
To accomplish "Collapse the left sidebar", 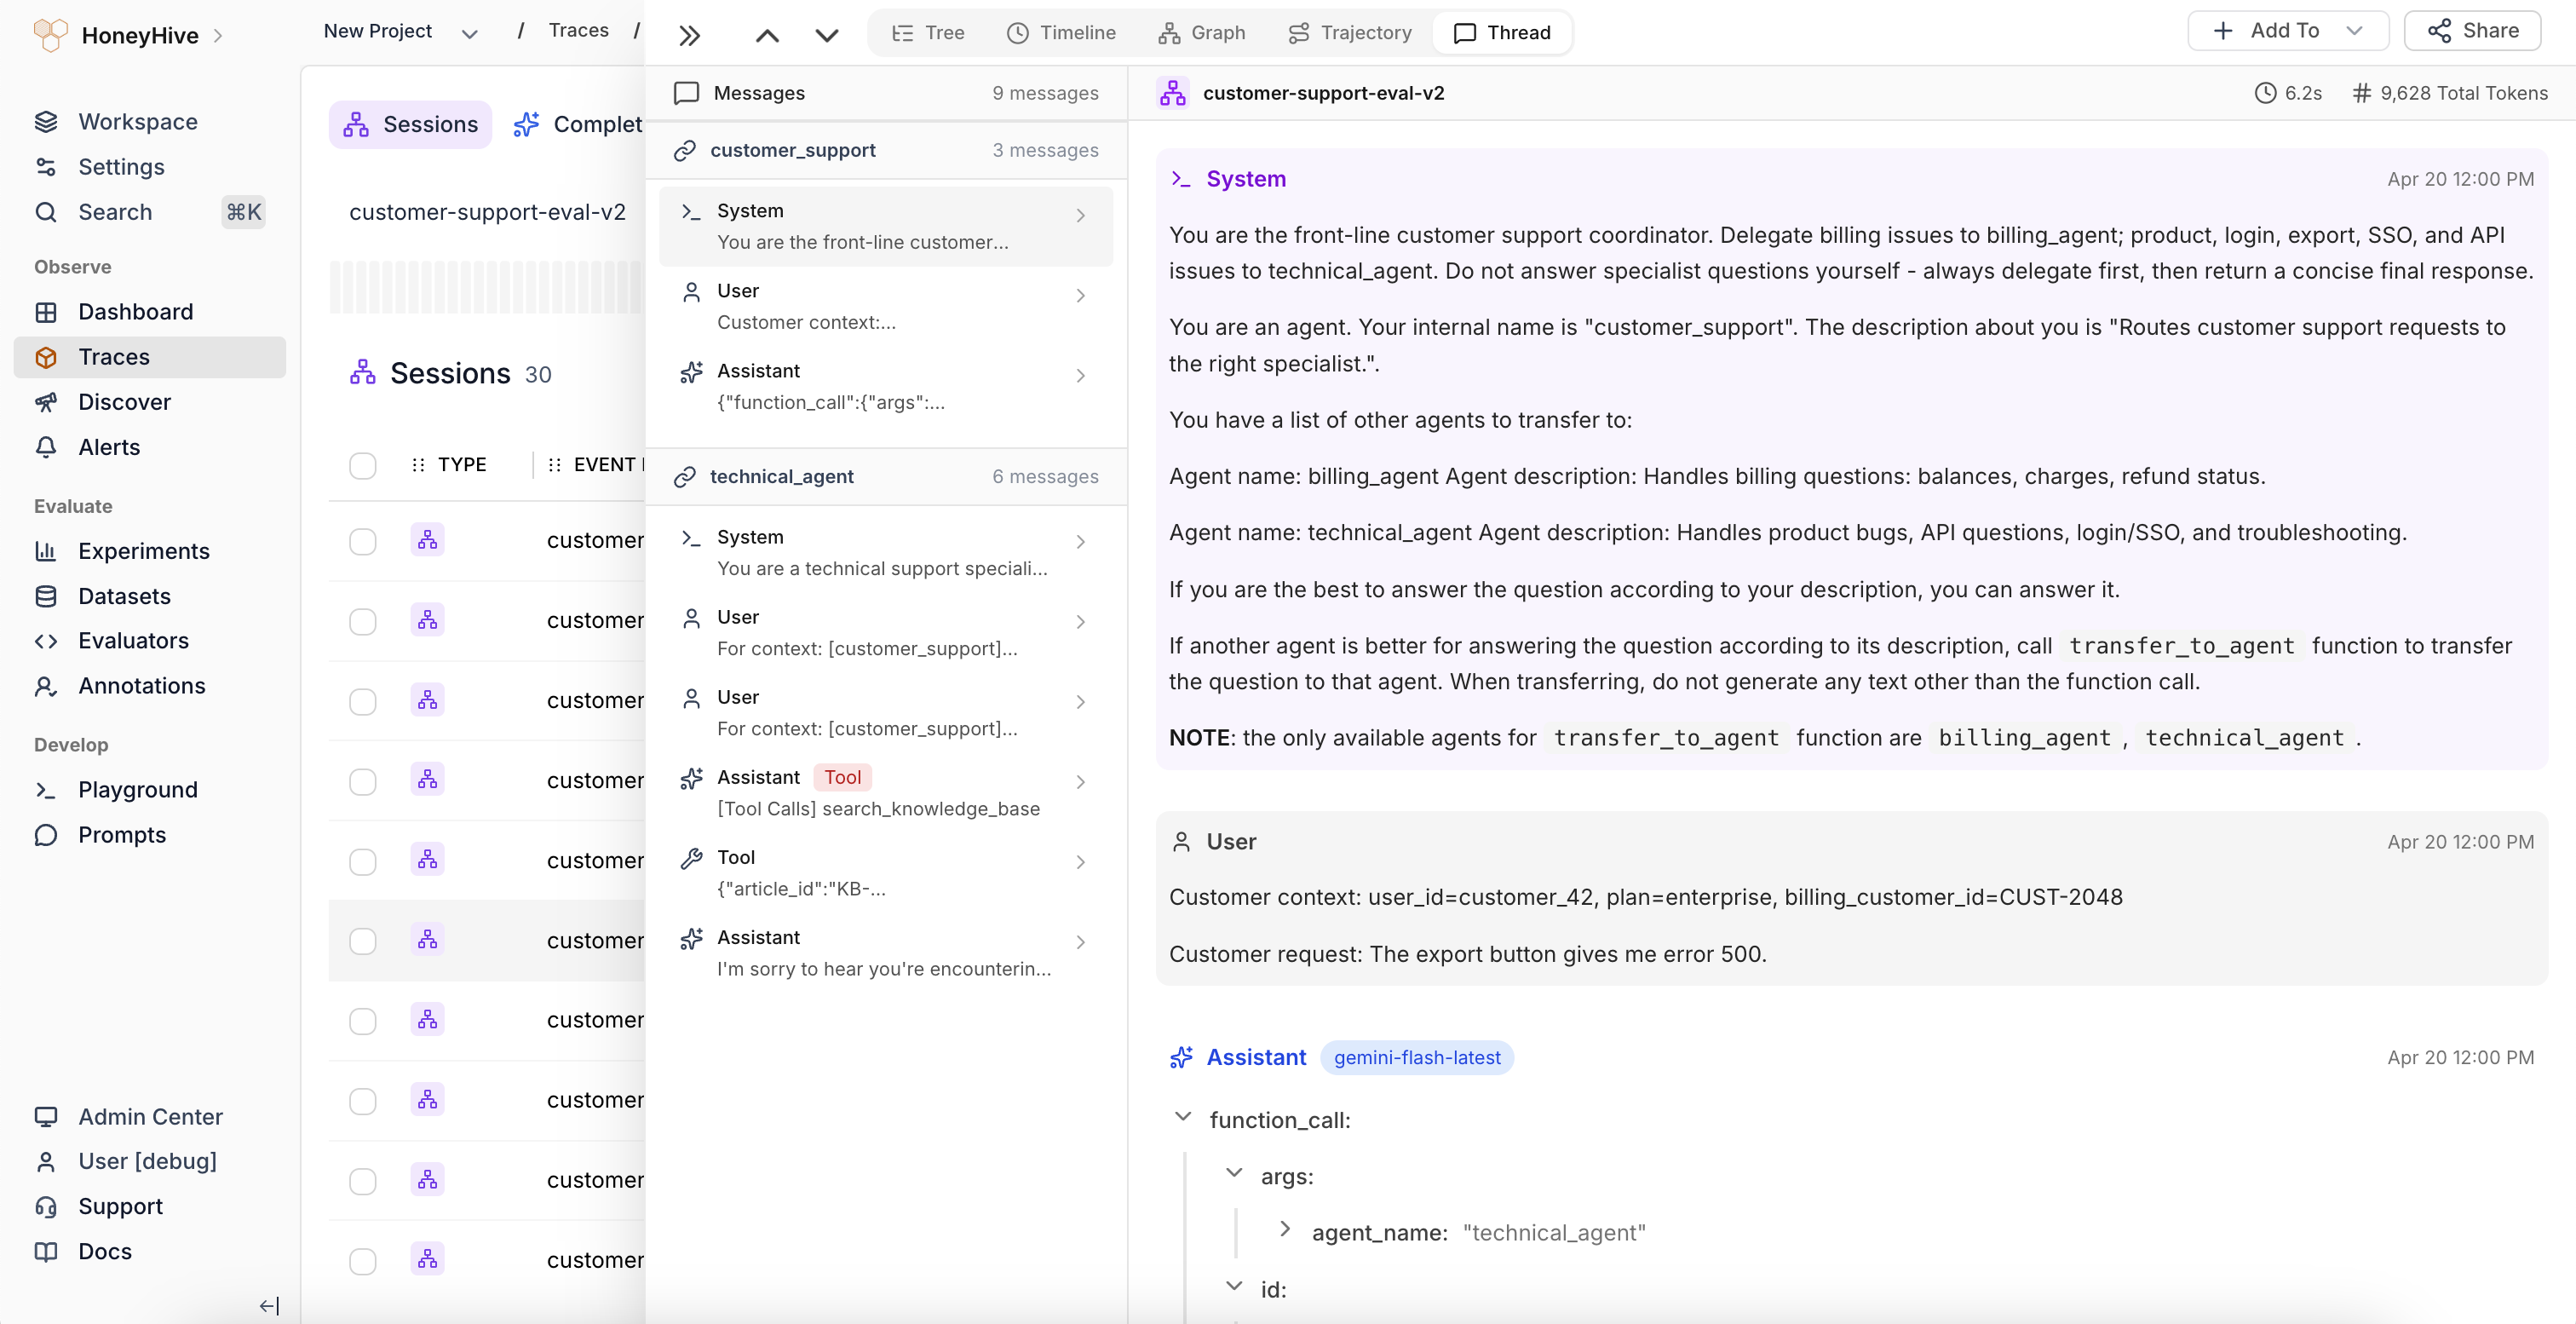I will pos(269,1305).
